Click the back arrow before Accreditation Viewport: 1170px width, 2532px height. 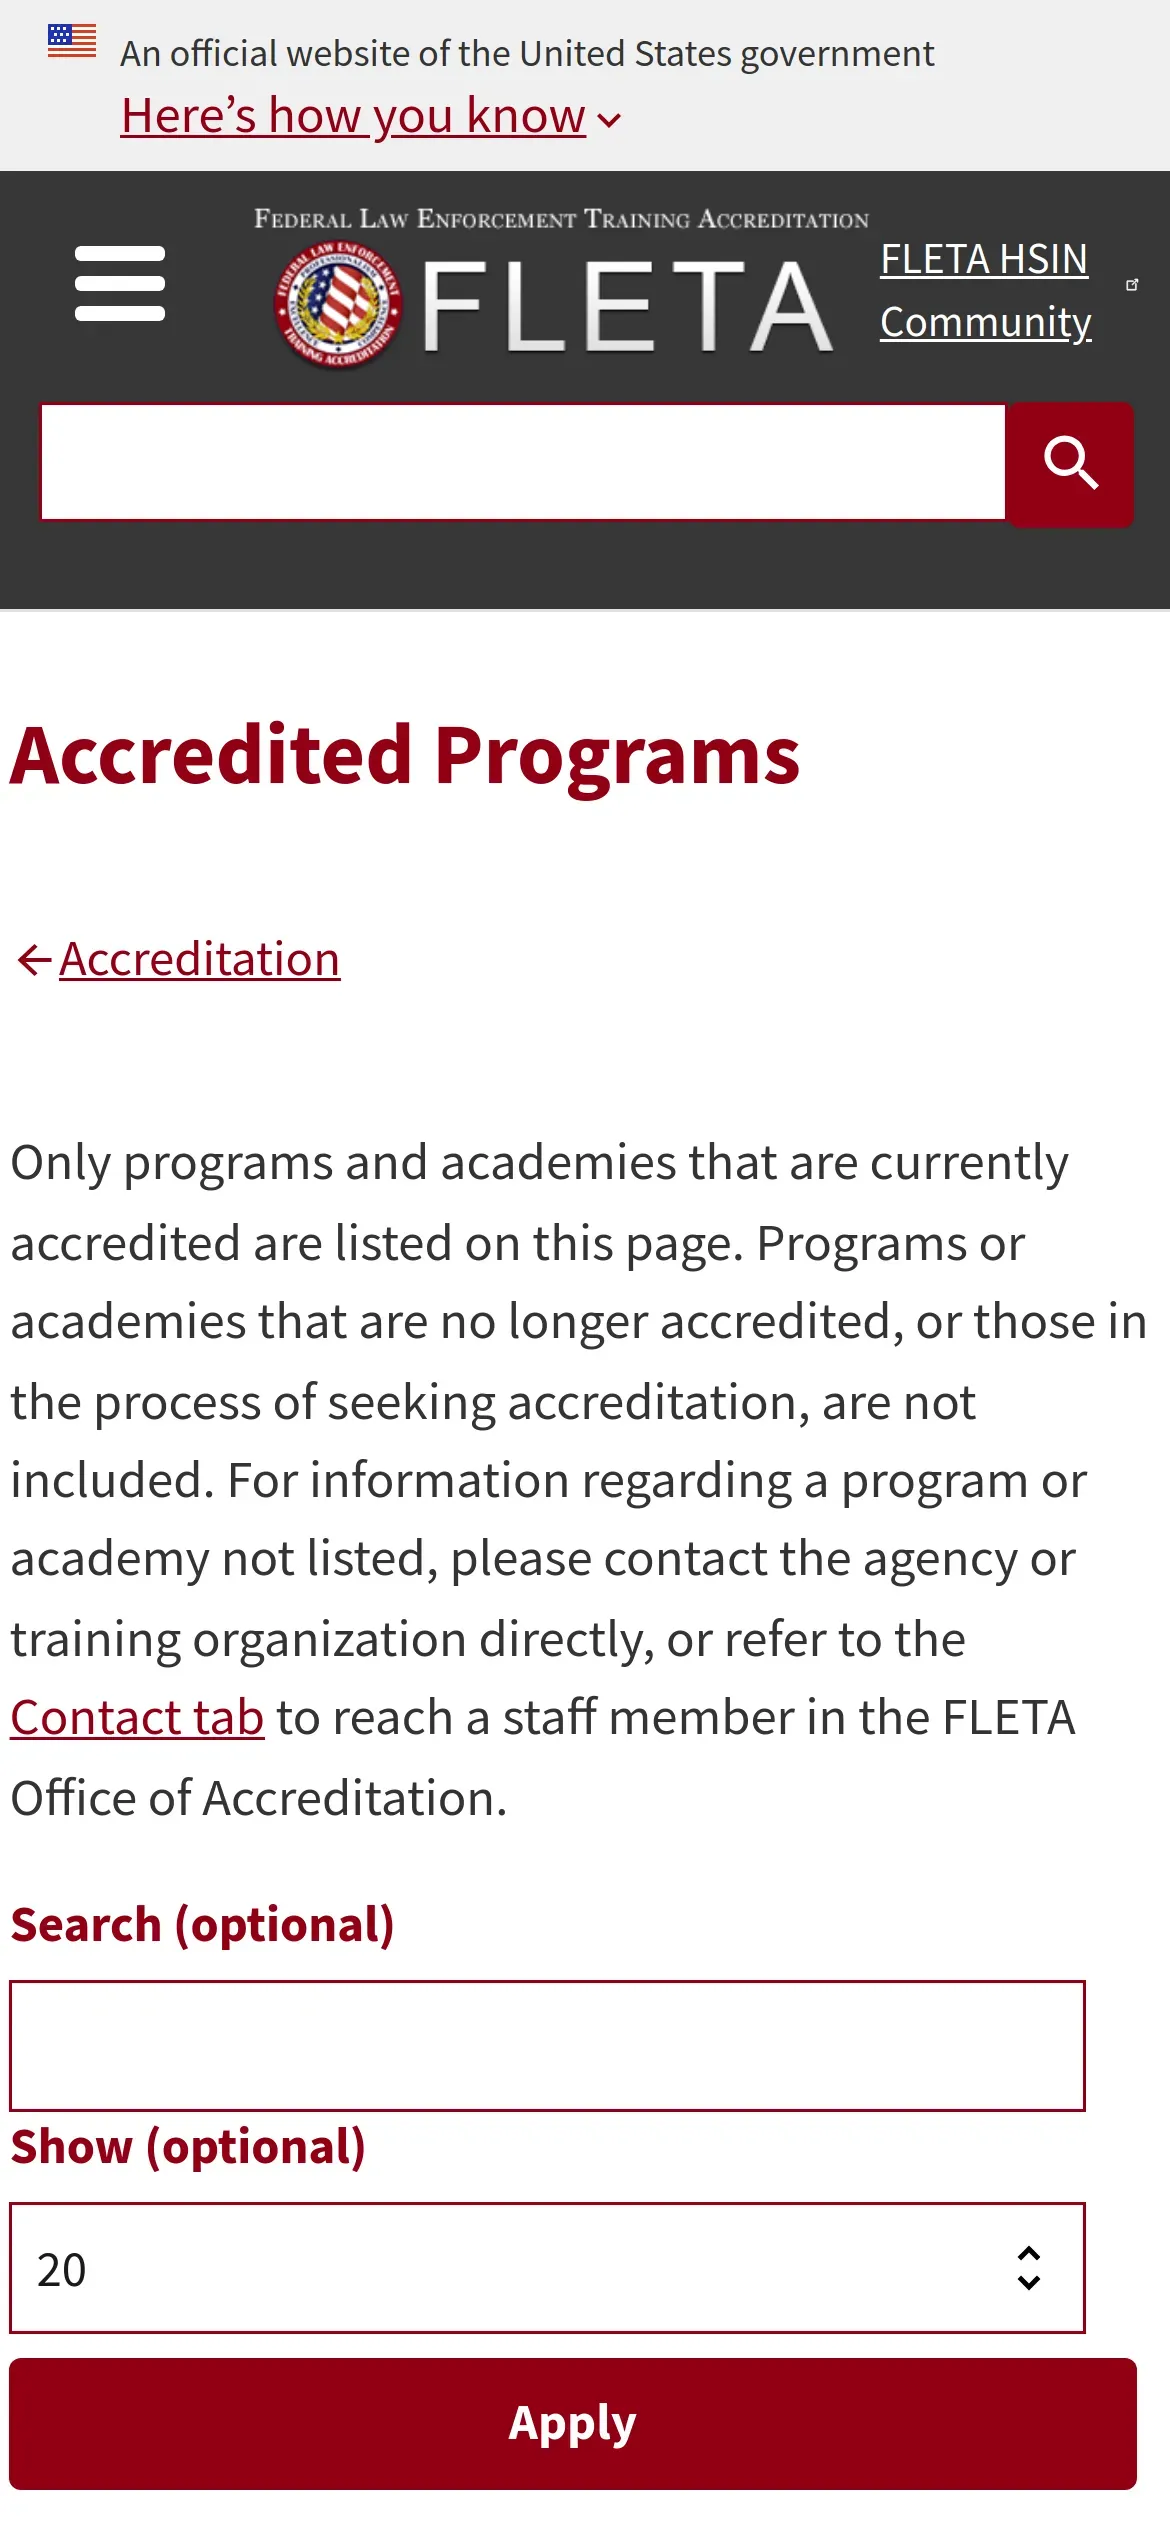click(33, 960)
